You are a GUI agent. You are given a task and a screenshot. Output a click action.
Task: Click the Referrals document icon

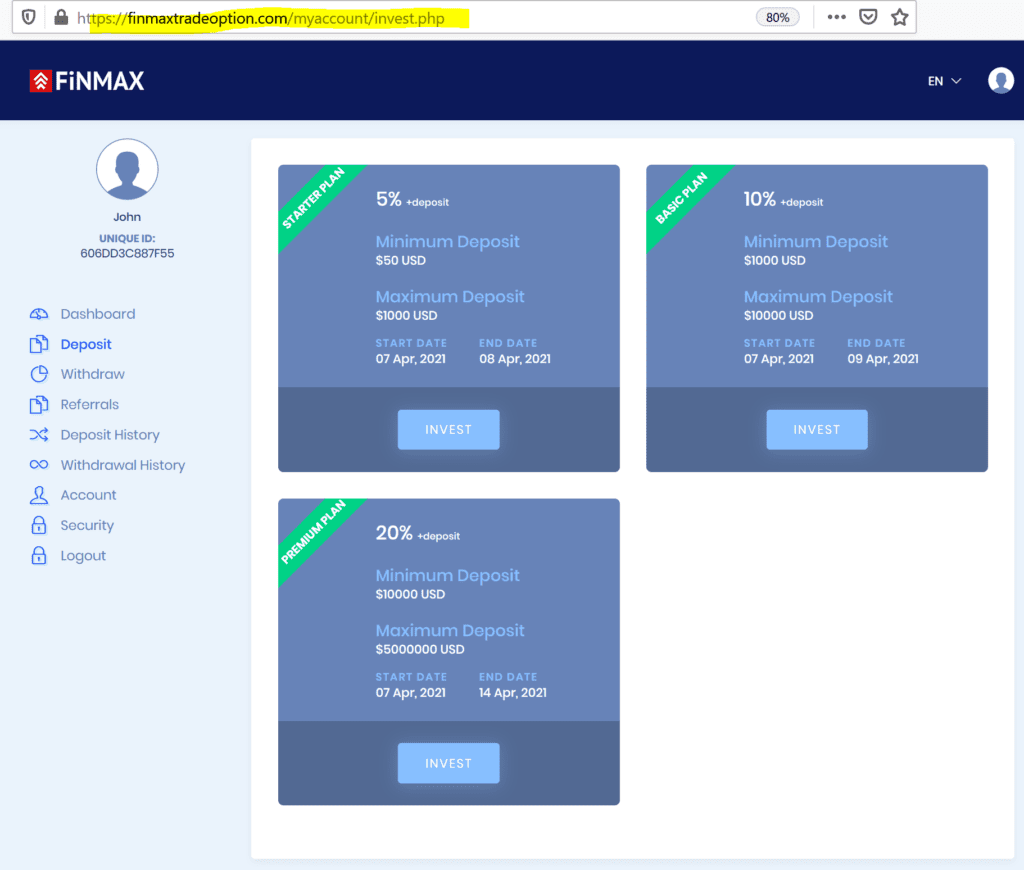coord(39,404)
